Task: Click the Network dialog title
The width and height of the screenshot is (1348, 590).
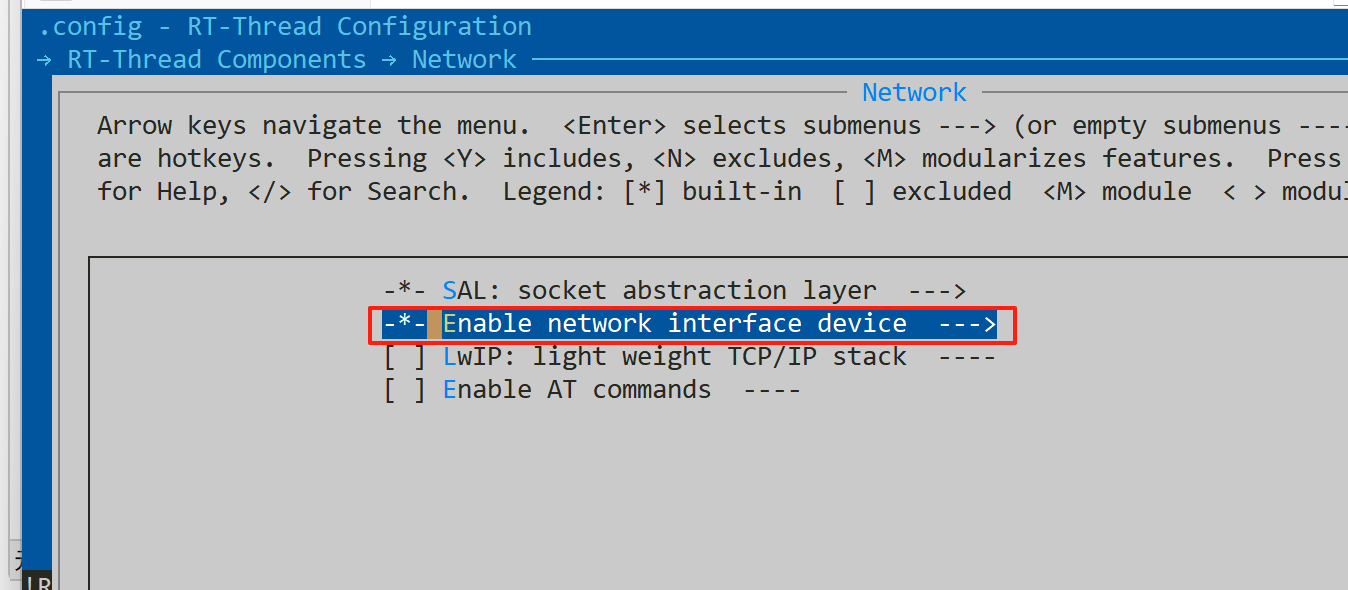Action: pos(914,93)
